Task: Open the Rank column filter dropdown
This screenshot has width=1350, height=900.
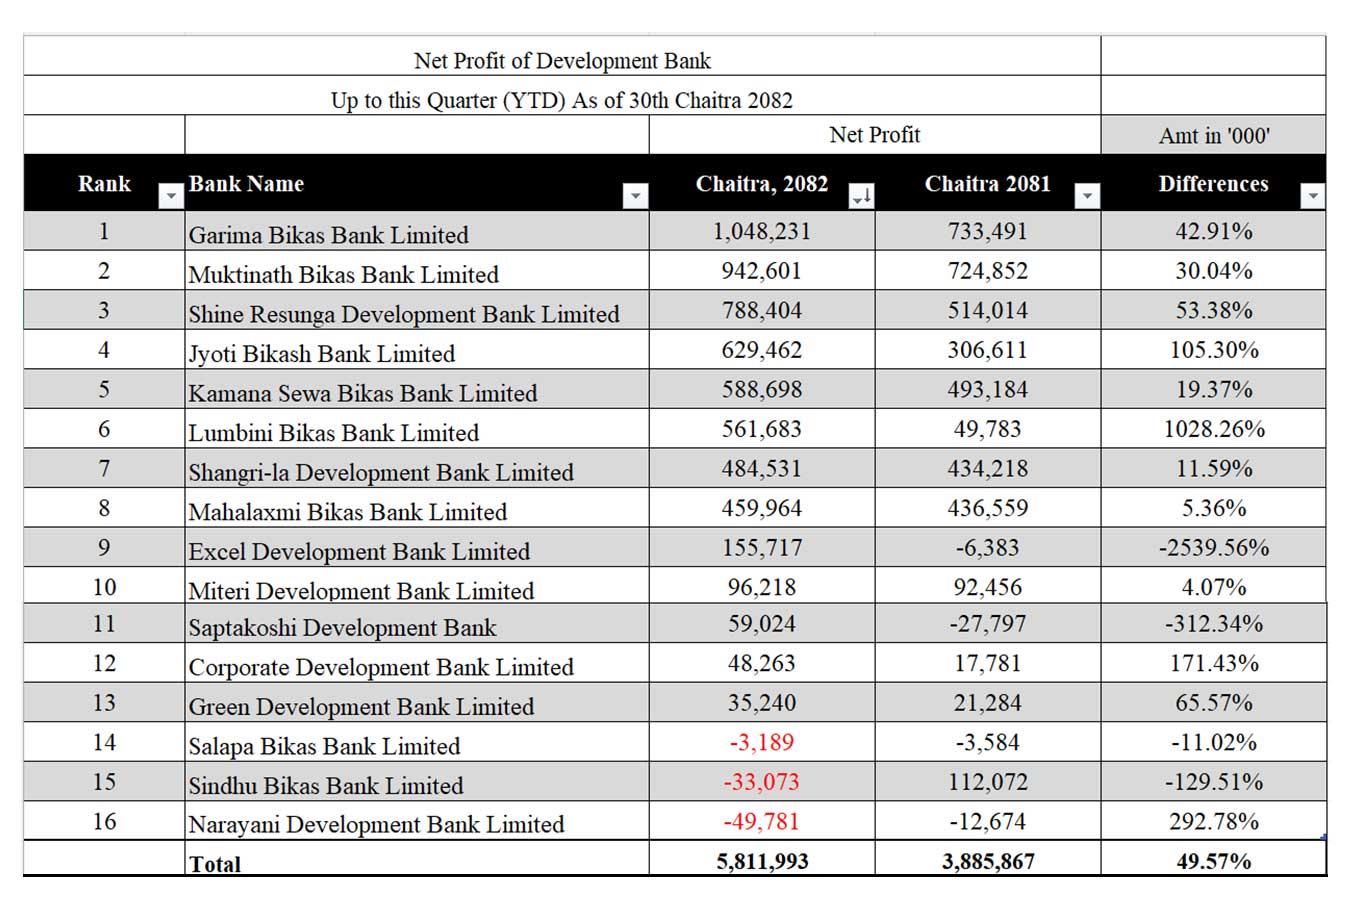Action: click(x=171, y=196)
